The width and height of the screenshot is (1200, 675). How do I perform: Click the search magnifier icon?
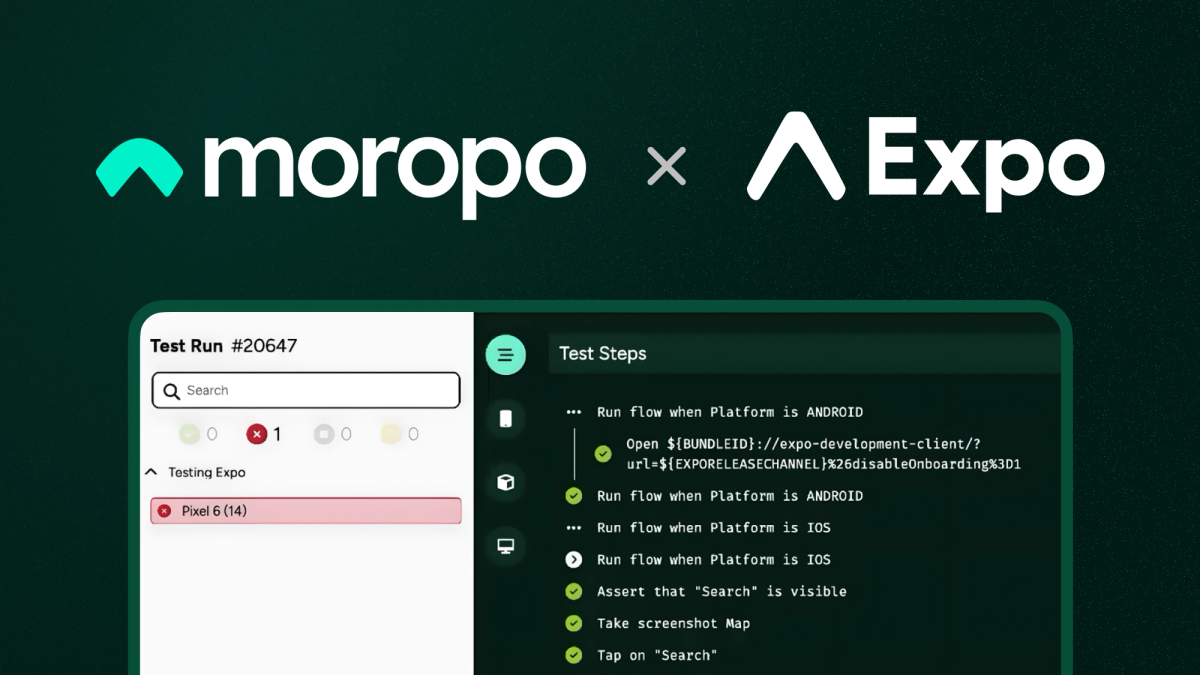171,390
